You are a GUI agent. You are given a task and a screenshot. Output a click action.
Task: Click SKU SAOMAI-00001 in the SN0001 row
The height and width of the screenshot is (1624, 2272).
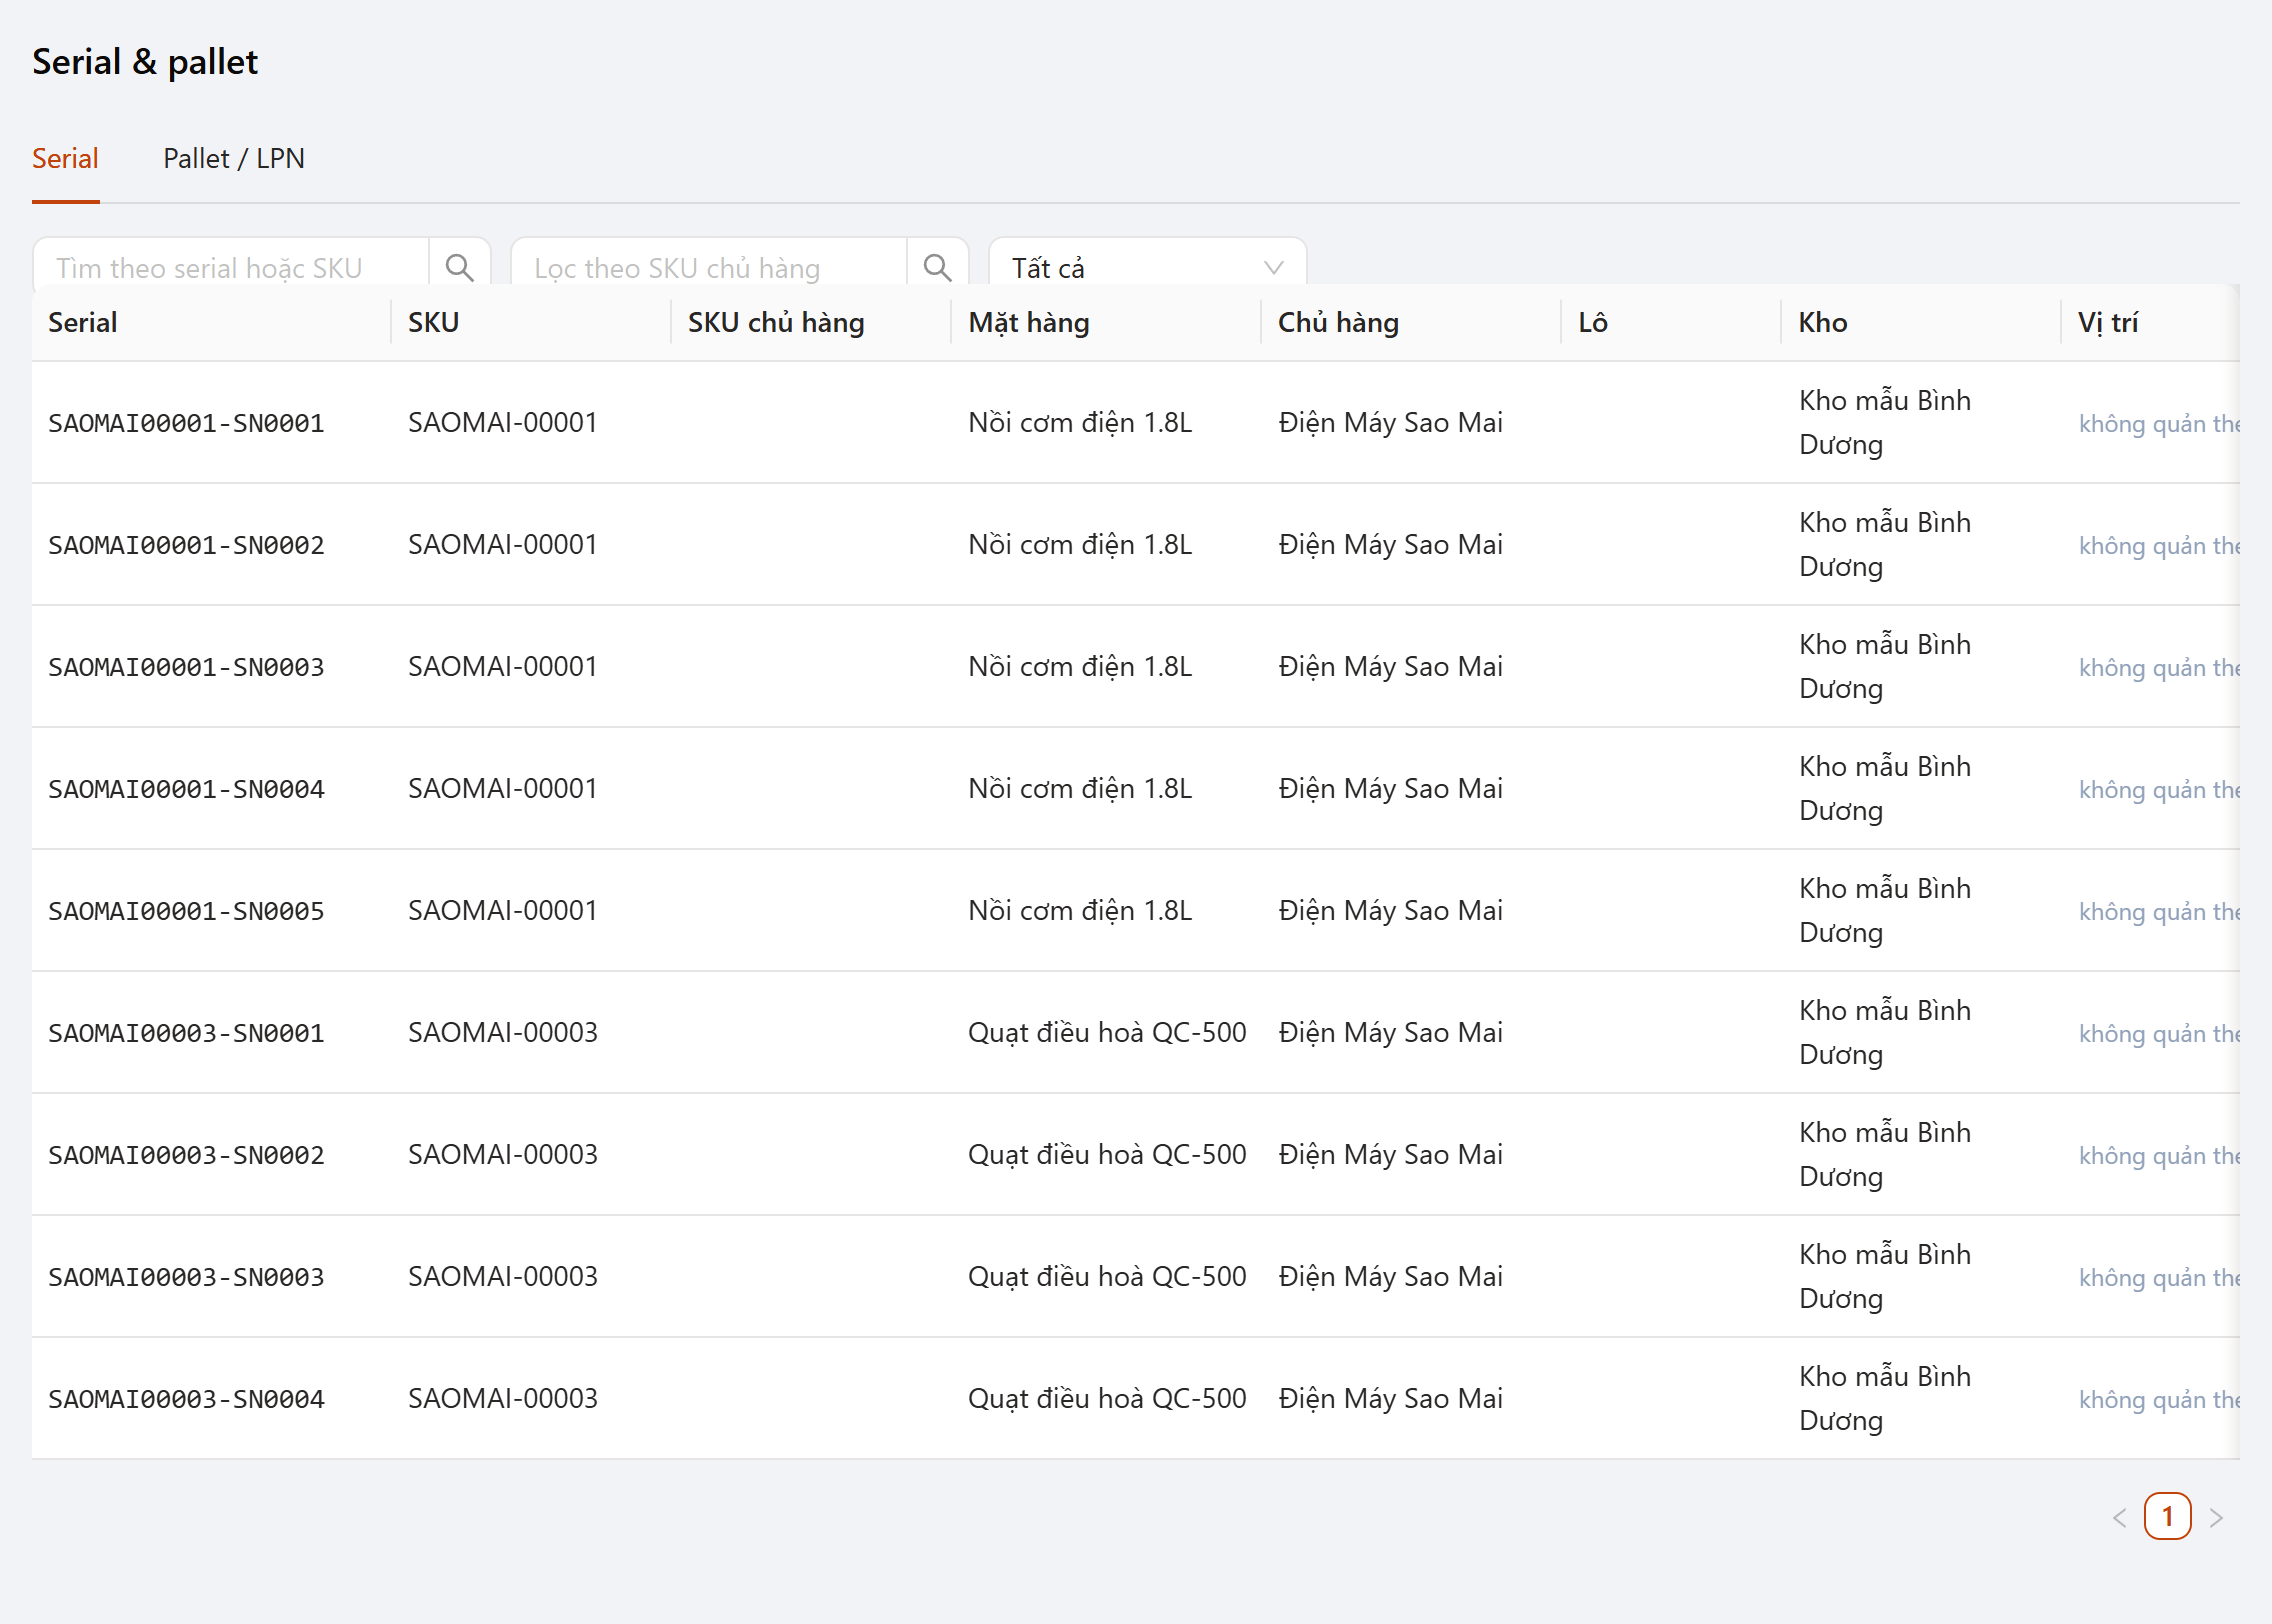click(503, 422)
